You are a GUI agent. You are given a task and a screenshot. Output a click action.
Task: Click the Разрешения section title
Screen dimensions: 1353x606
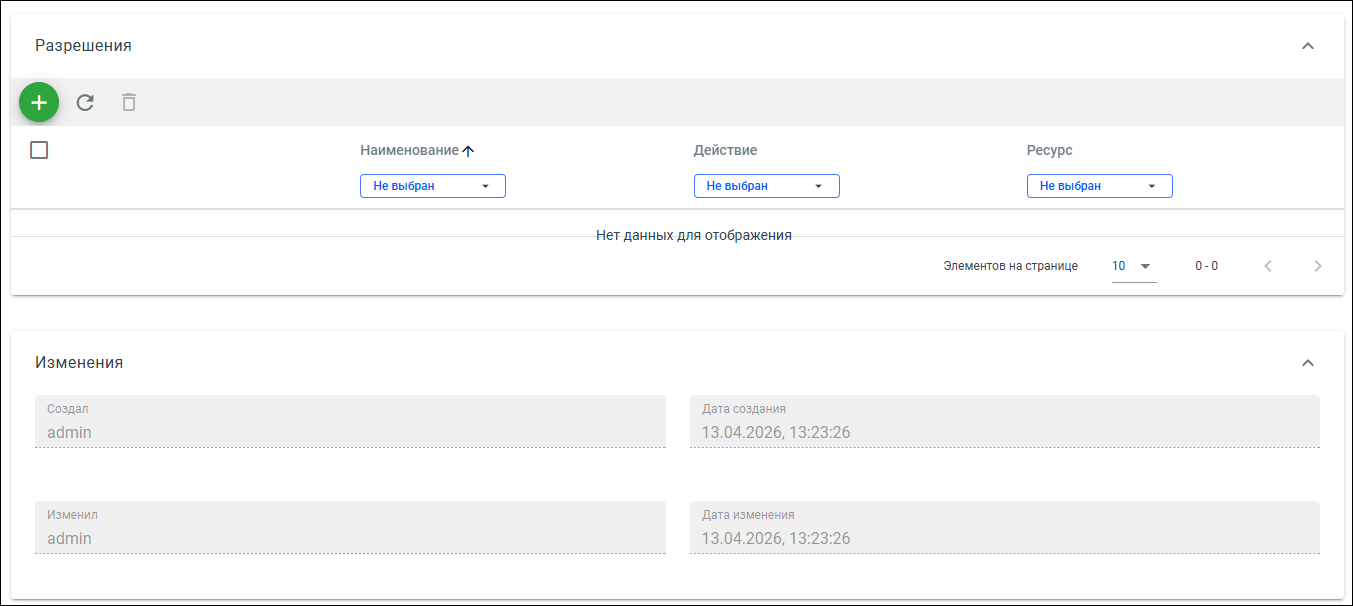[x=83, y=46]
